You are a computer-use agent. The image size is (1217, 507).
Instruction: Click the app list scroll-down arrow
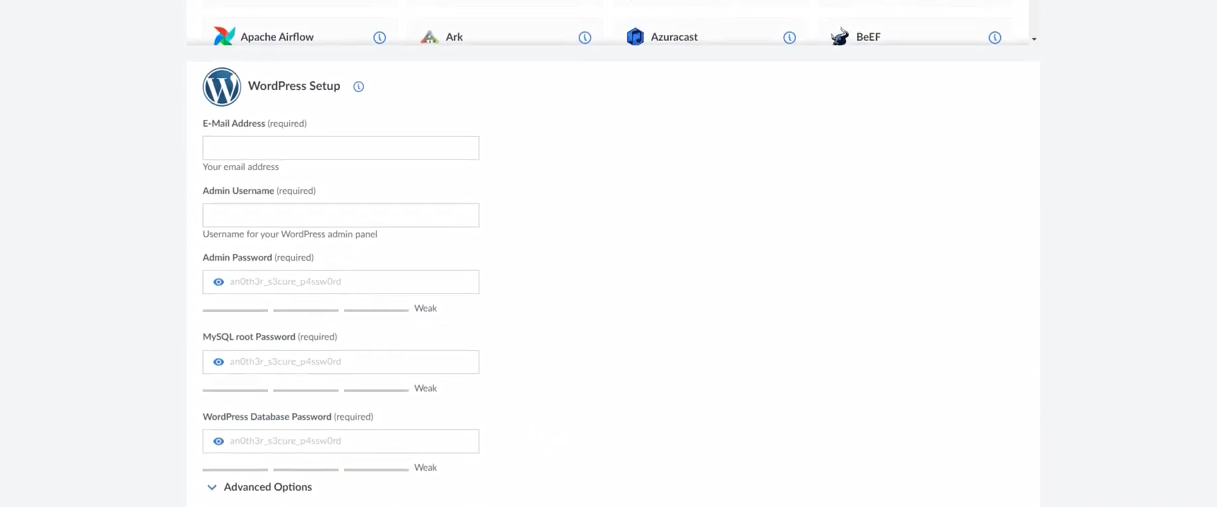pyautogui.click(x=1034, y=40)
